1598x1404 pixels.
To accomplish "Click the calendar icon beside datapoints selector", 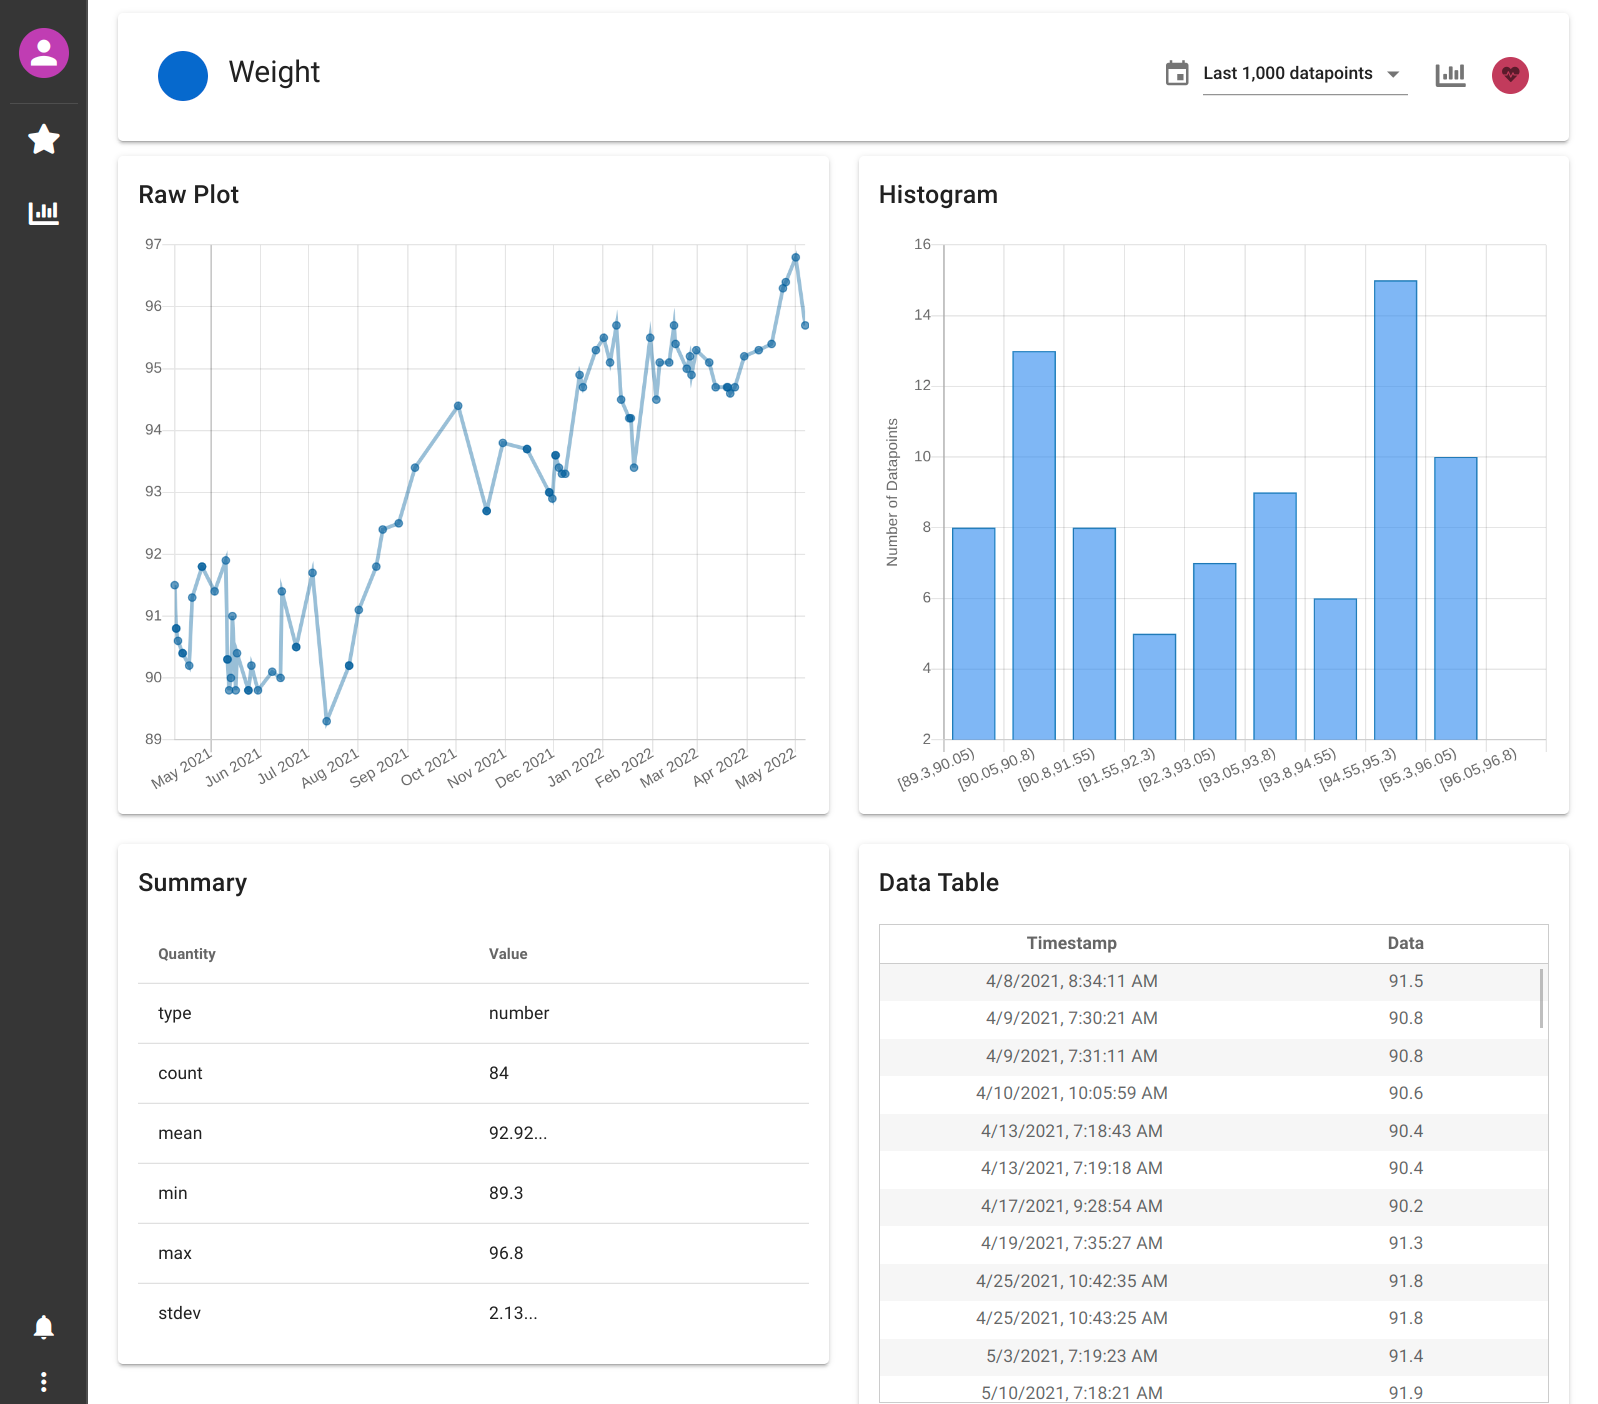I will click(1177, 73).
